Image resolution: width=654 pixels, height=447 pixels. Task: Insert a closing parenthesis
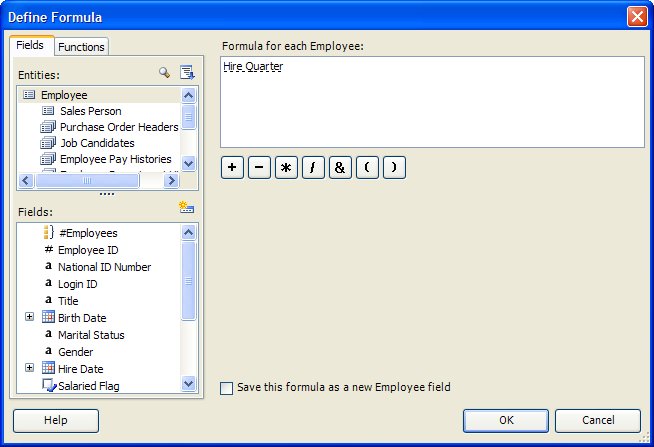coord(394,168)
